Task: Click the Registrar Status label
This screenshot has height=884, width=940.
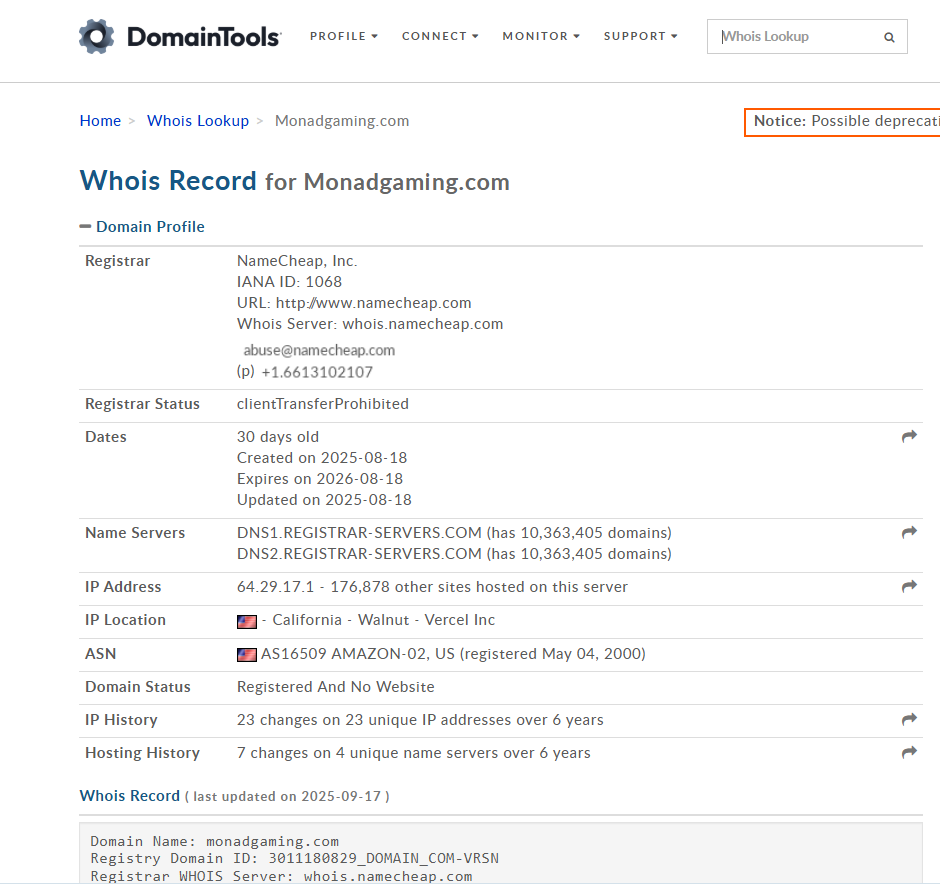Action: coord(142,403)
